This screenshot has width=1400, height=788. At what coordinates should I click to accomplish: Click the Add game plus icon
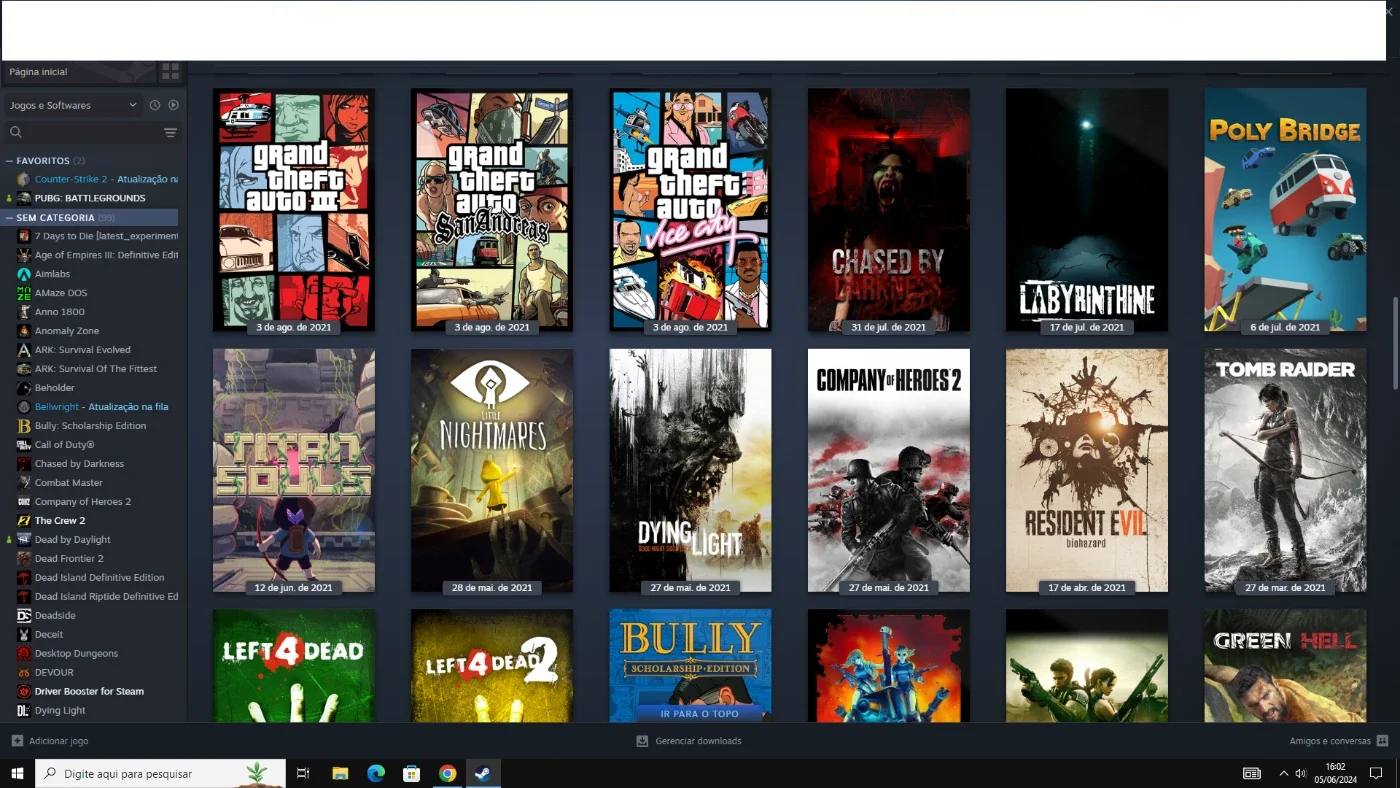17,741
